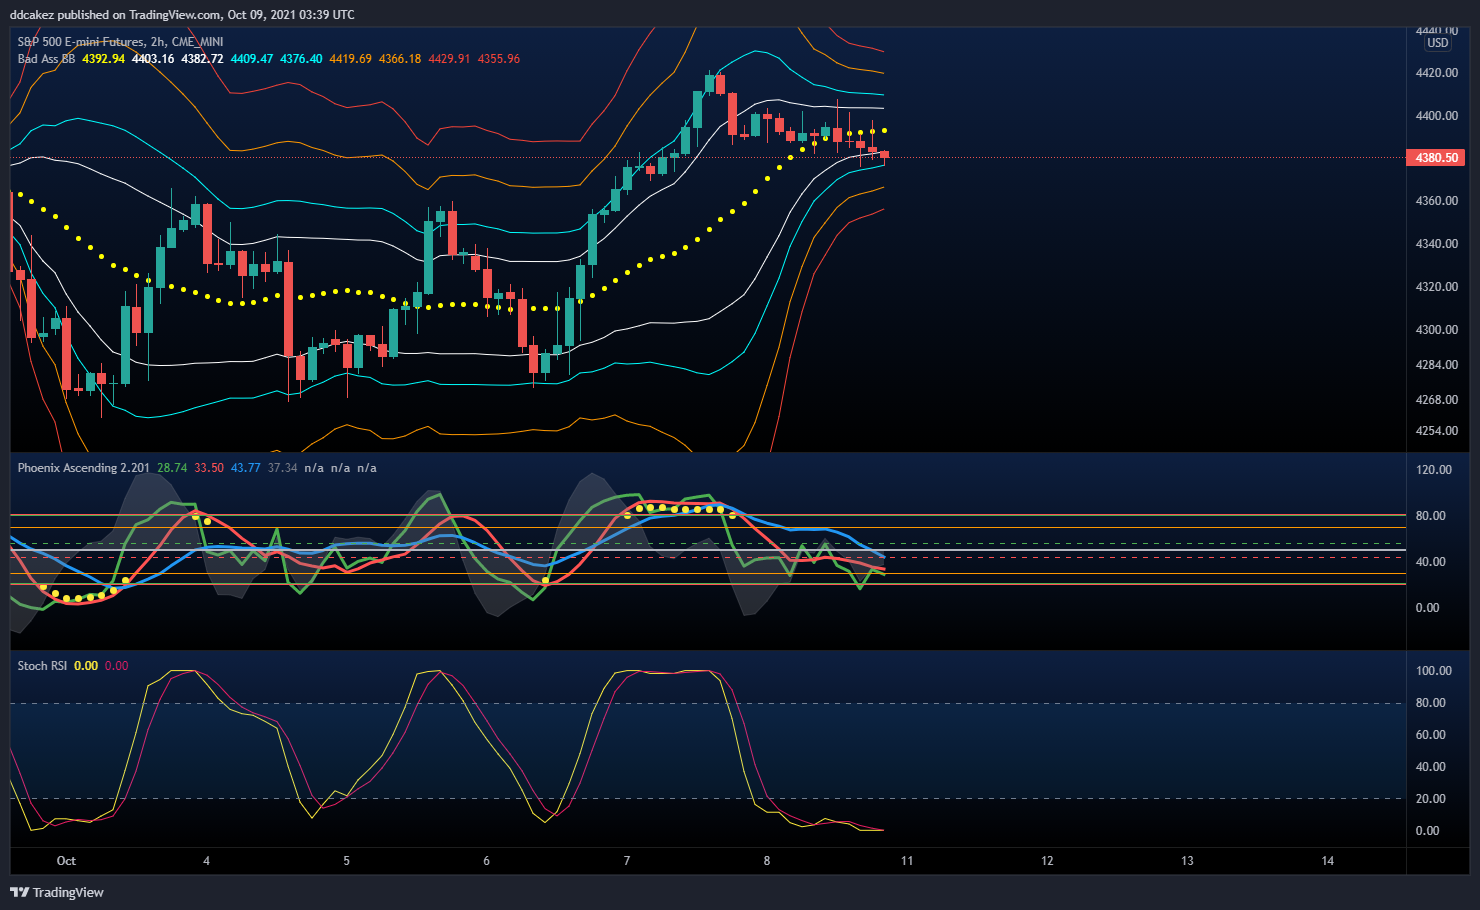Click the gray Phoenix value 37.34
This screenshot has width=1480, height=910.
(283, 468)
